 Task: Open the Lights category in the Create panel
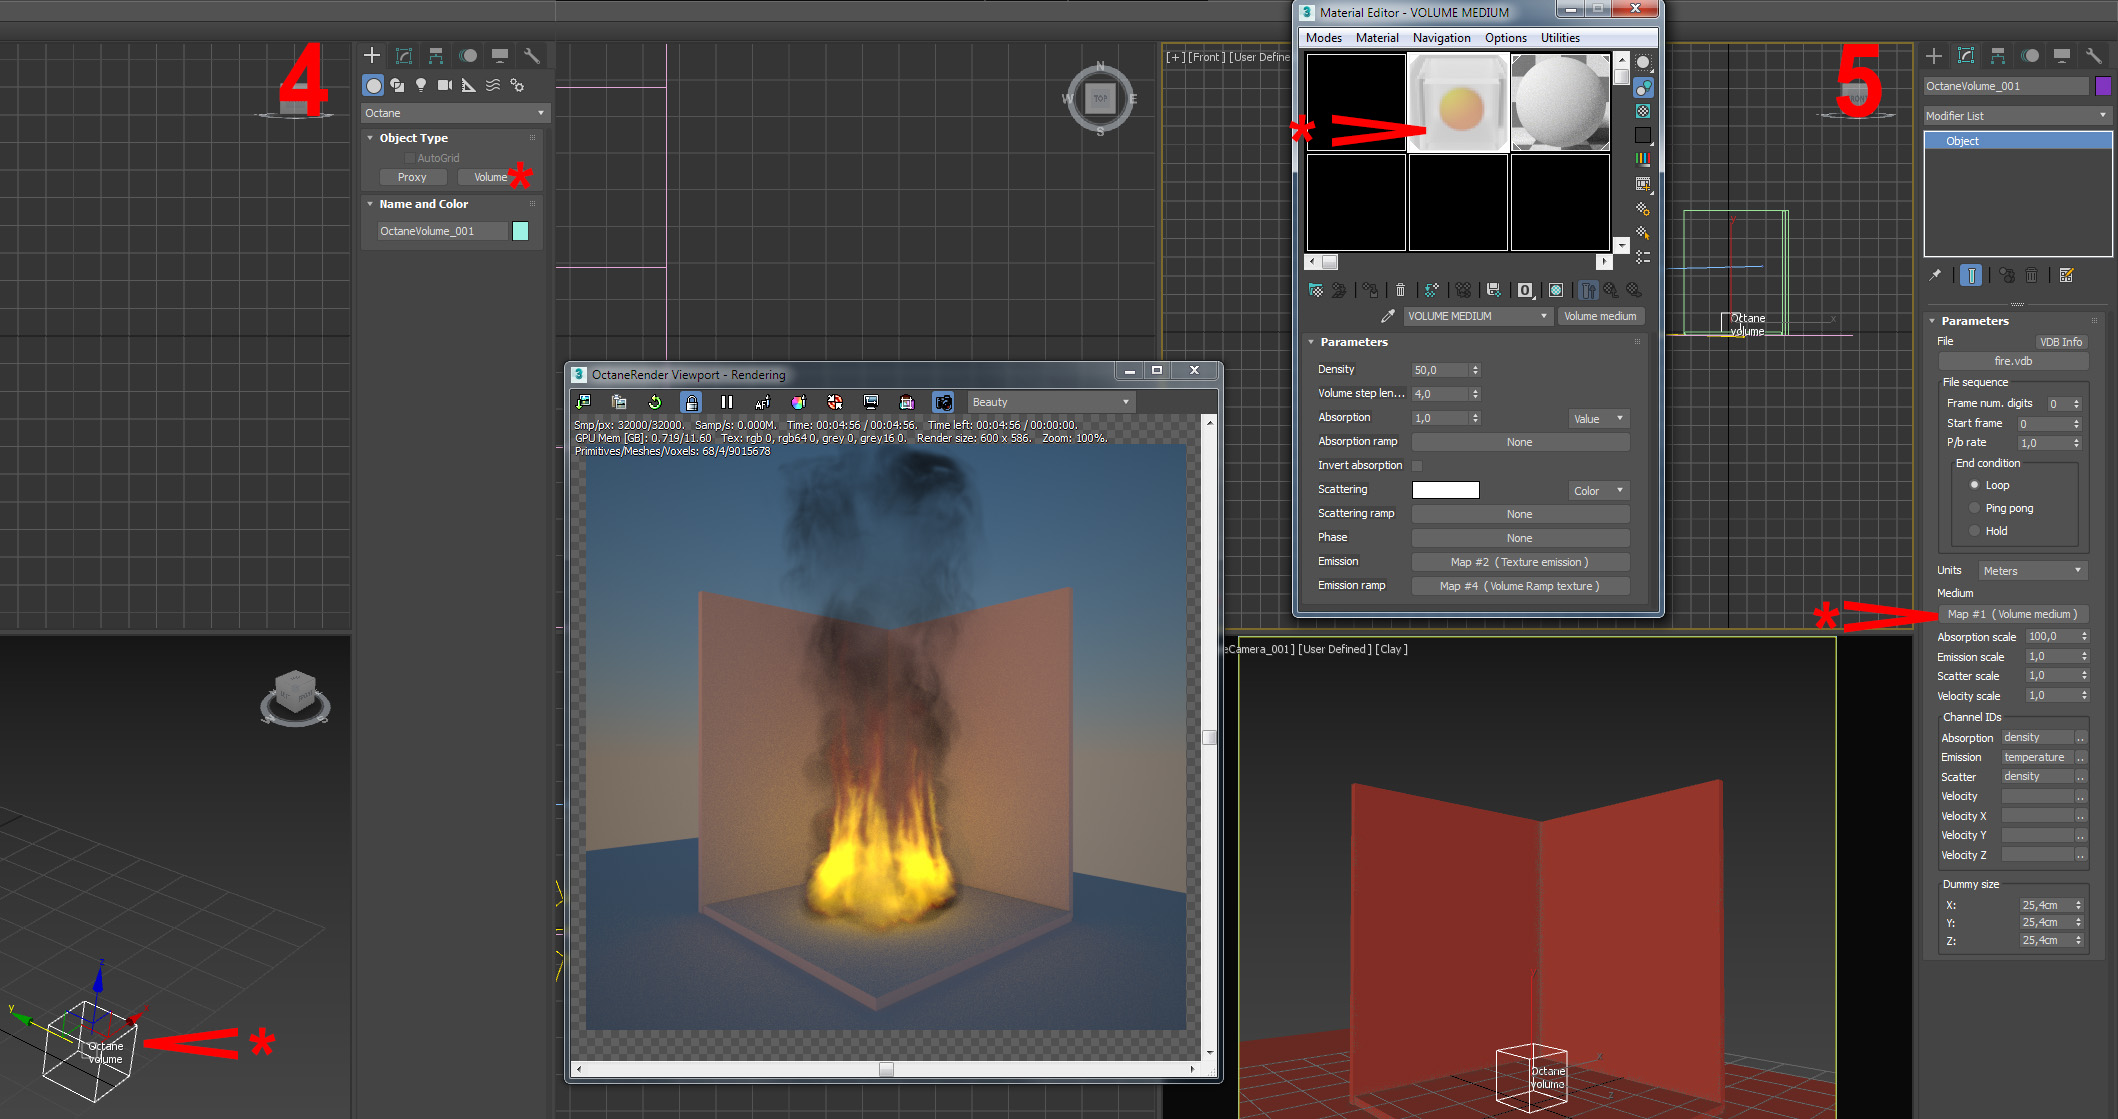pos(421,85)
